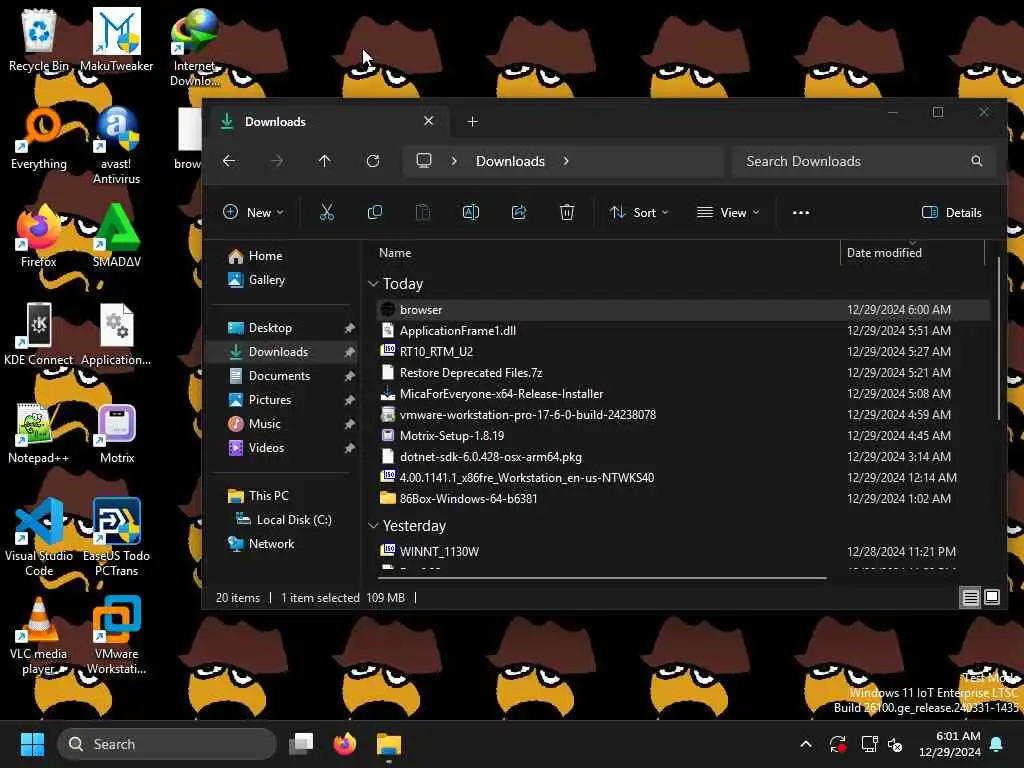Close the Downloads tab
The height and width of the screenshot is (768, 1024).
(x=428, y=121)
